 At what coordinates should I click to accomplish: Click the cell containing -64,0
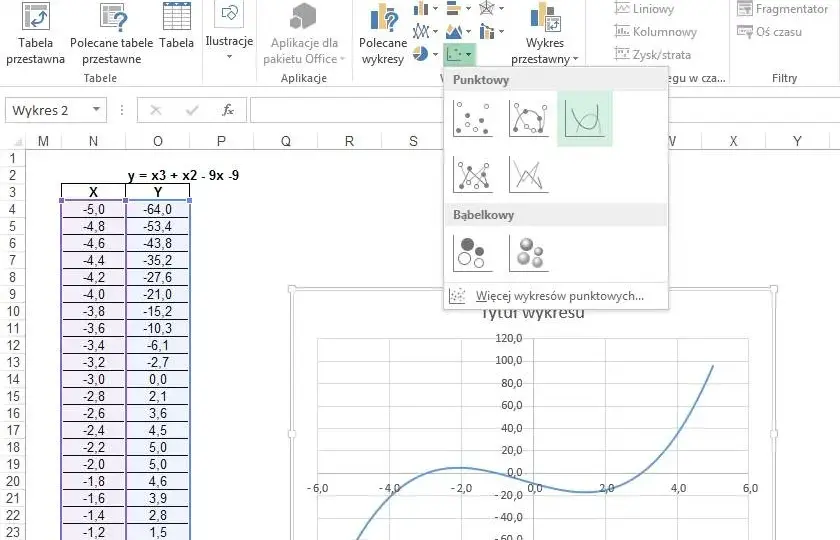pos(158,209)
